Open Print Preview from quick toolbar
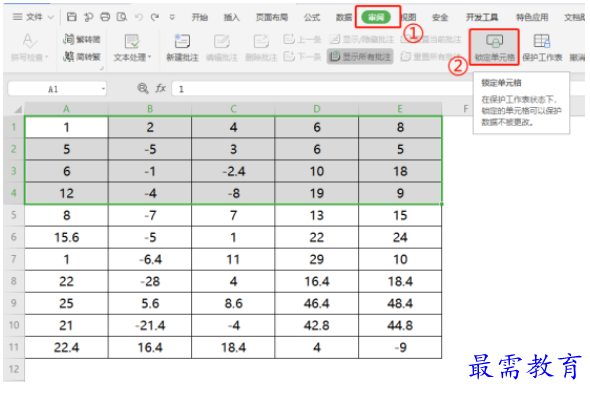Image resolution: width=590 pixels, height=398 pixels. click(122, 17)
